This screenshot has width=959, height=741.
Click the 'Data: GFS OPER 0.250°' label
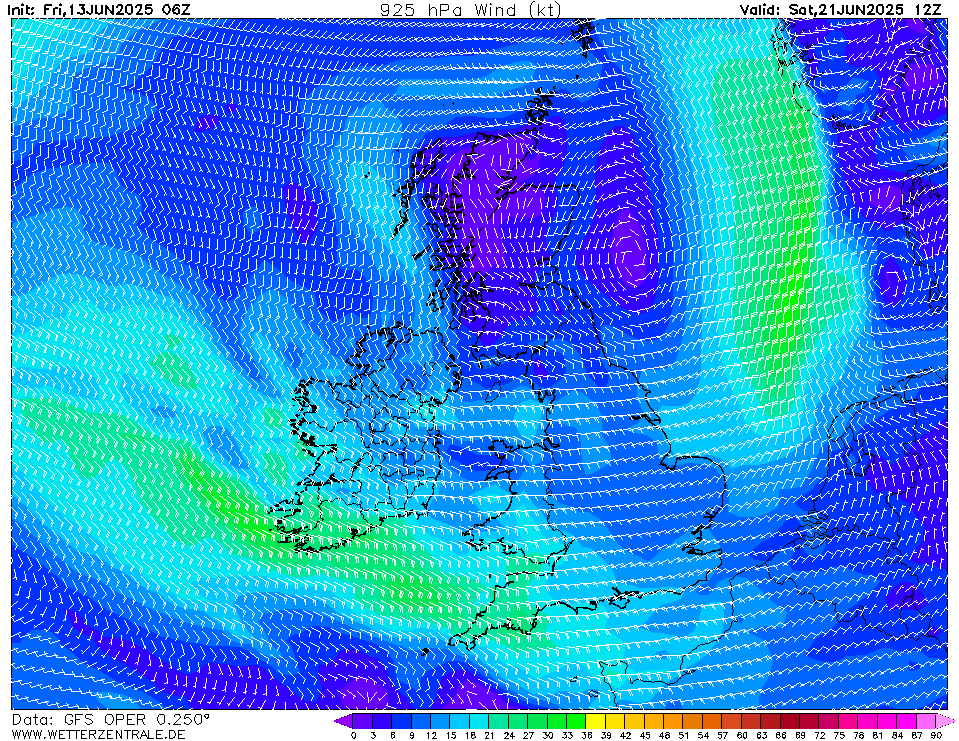pos(111,720)
